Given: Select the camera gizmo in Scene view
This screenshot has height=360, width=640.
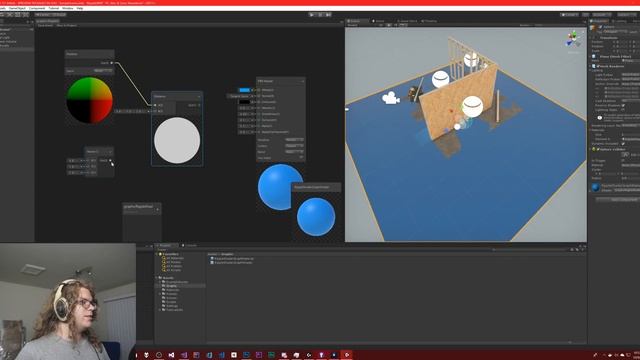Looking at the screenshot, I should click(x=390, y=98).
